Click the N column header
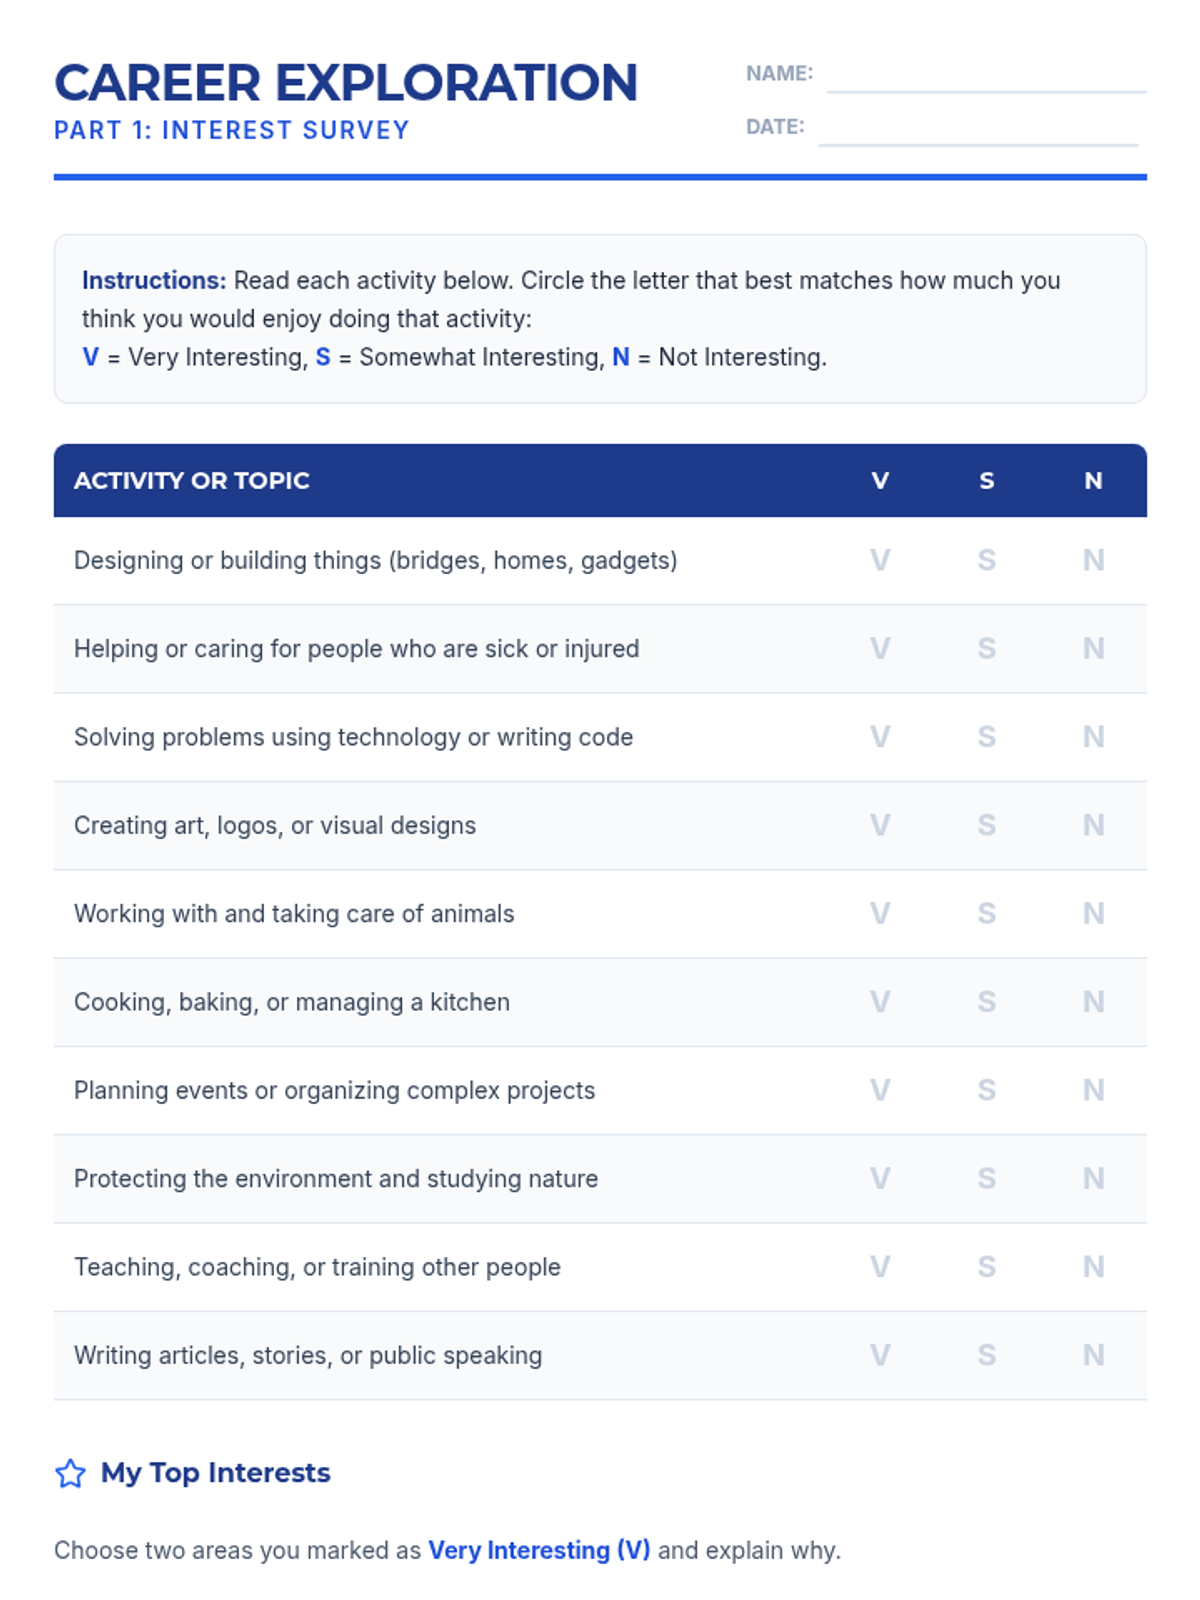The width and height of the screenshot is (1200, 1600). click(1094, 480)
